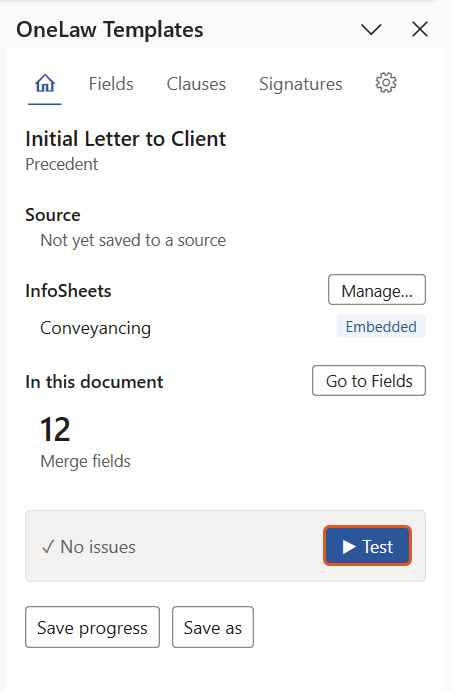Click the Merge fields label
Viewport: 452px width, 691px height.
click(85, 461)
